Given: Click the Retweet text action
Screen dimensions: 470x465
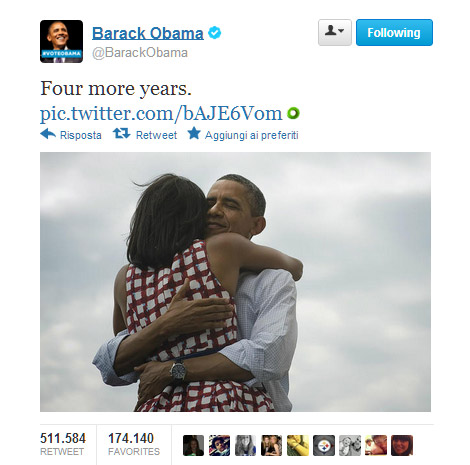Looking at the screenshot, I should 156,135.
